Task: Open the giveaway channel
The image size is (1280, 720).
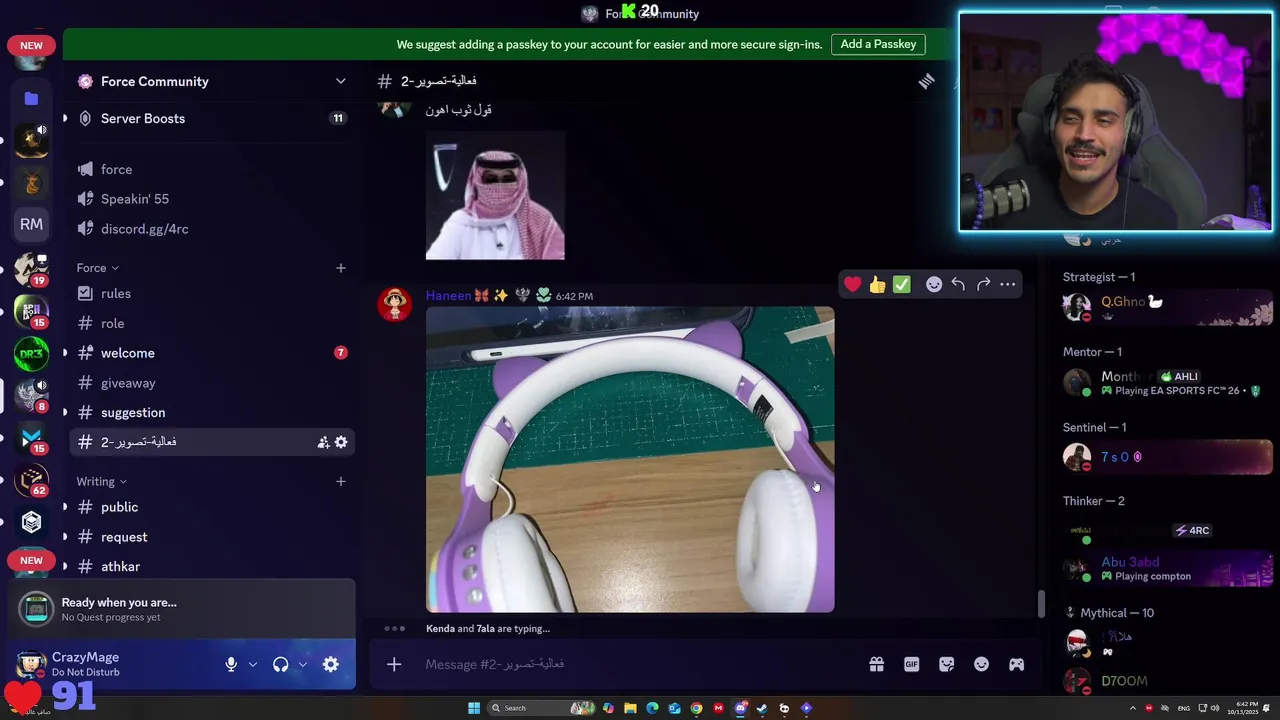Action: 212,383
